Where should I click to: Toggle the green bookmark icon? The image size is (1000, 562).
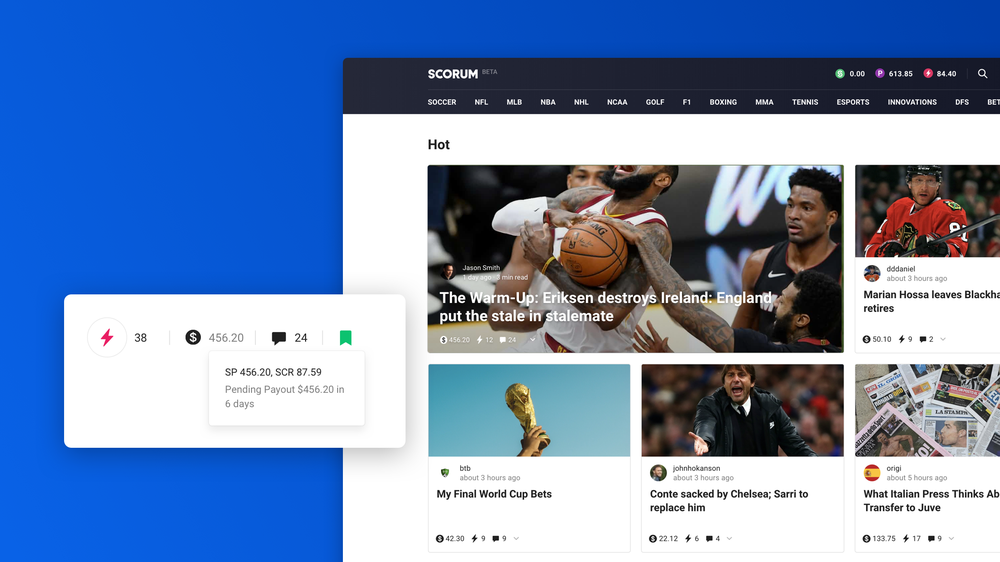[346, 337]
